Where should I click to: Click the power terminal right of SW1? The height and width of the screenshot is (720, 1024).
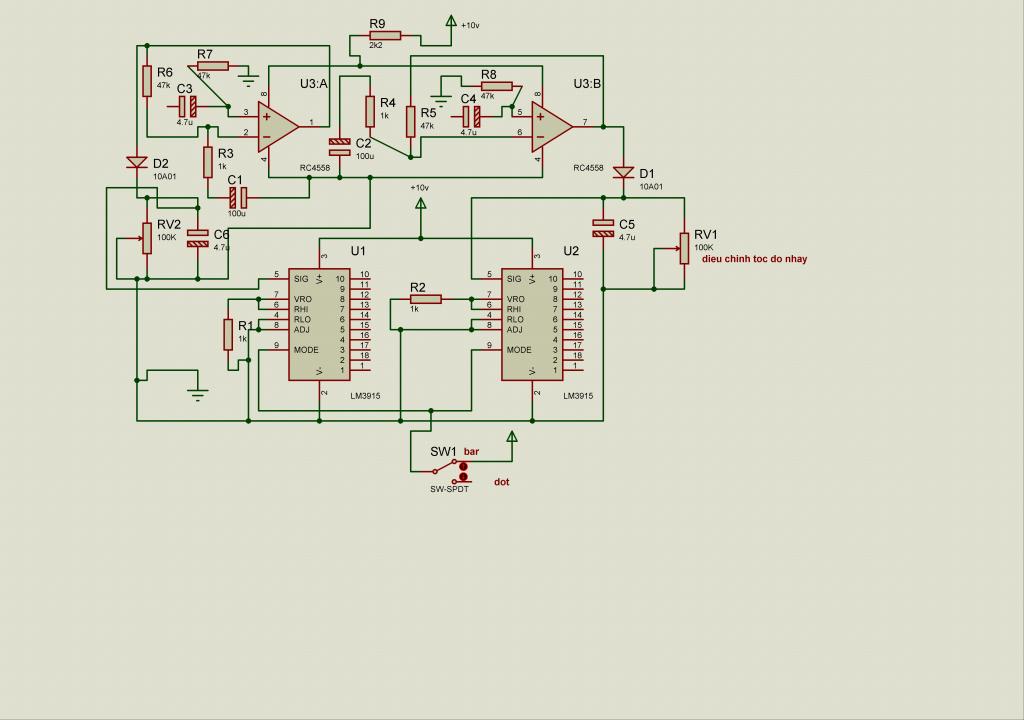[x=512, y=437]
